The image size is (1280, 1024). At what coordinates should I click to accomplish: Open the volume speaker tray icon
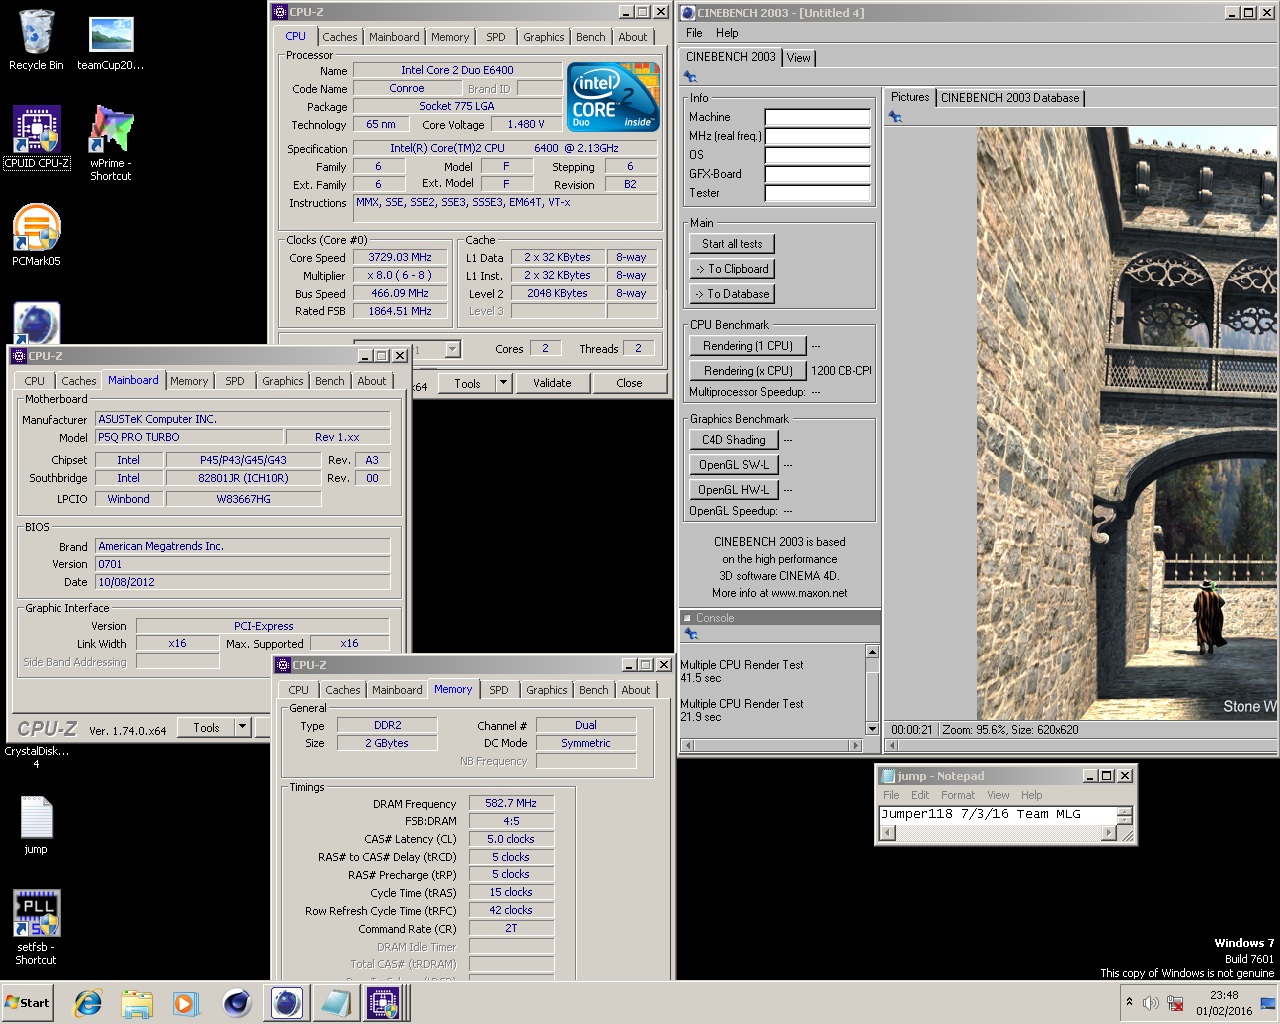tap(1151, 1003)
